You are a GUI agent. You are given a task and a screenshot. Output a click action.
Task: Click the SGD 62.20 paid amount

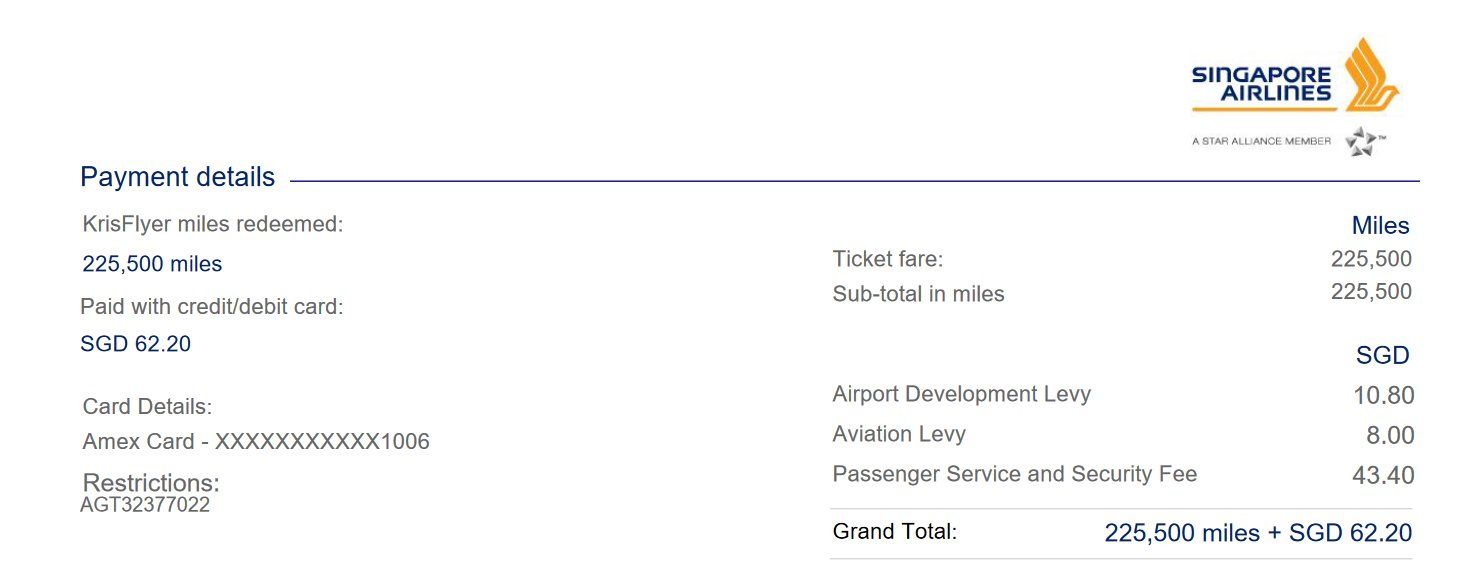coord(135,344)
